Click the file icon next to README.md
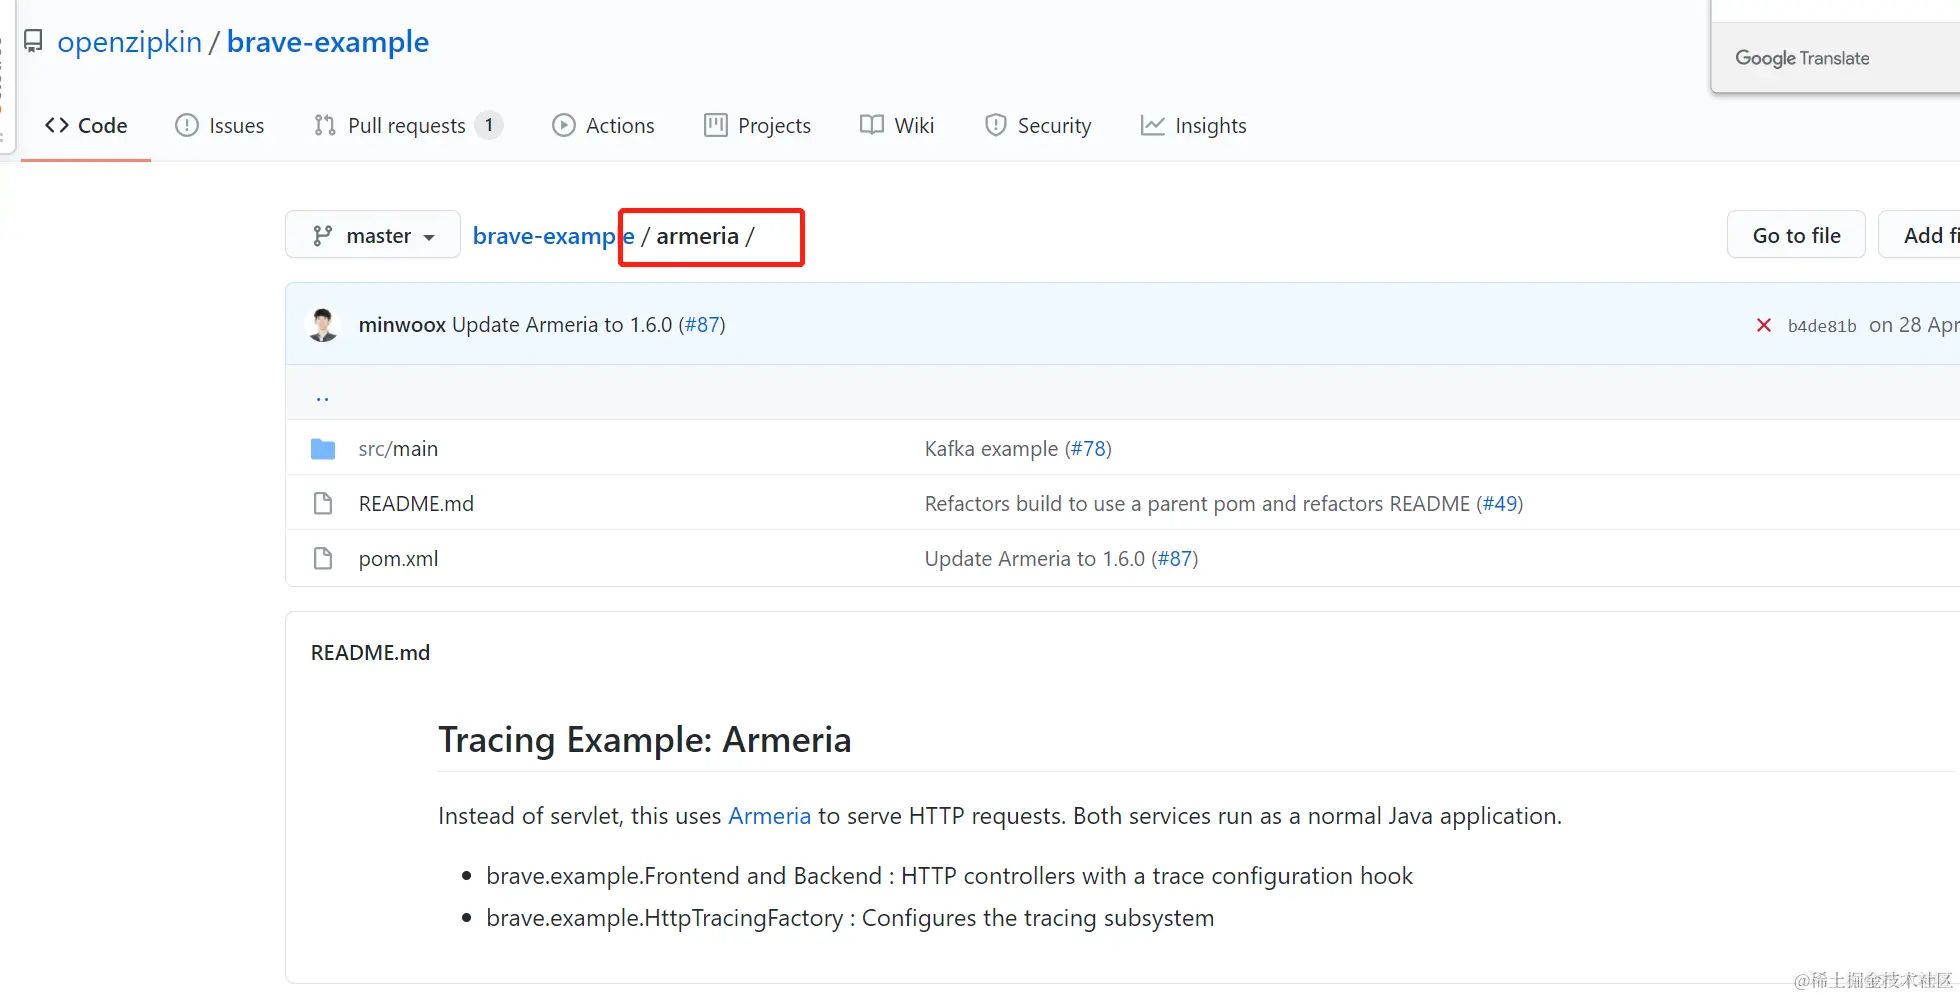 coord(323,503)
